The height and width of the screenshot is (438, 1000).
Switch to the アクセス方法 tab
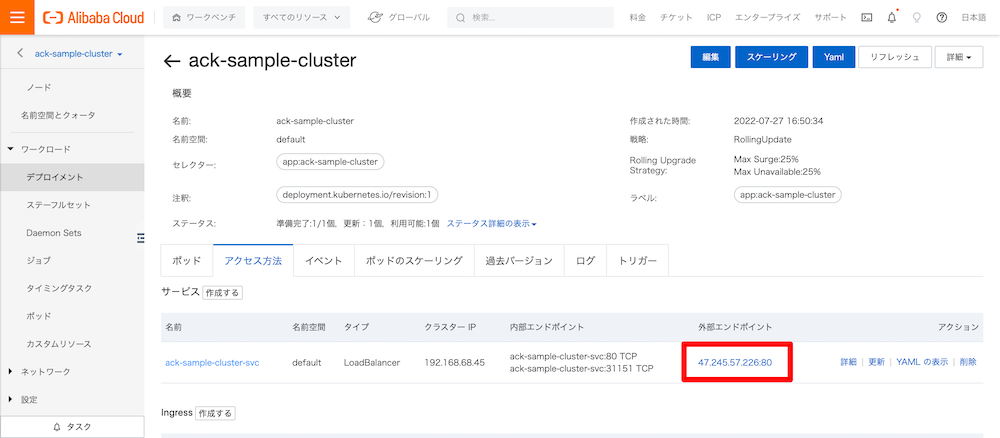coord(253,261)
